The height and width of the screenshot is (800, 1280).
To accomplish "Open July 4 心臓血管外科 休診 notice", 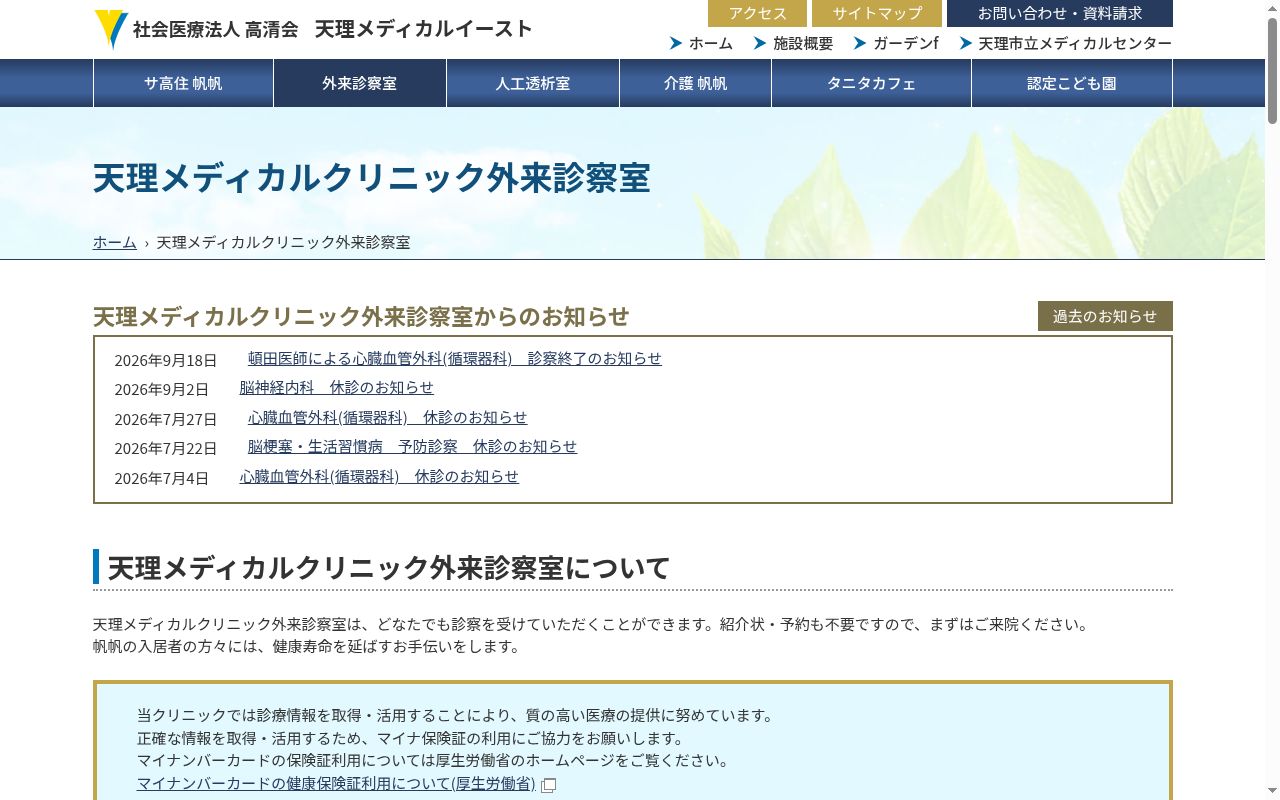I will [x=380, y=476].
